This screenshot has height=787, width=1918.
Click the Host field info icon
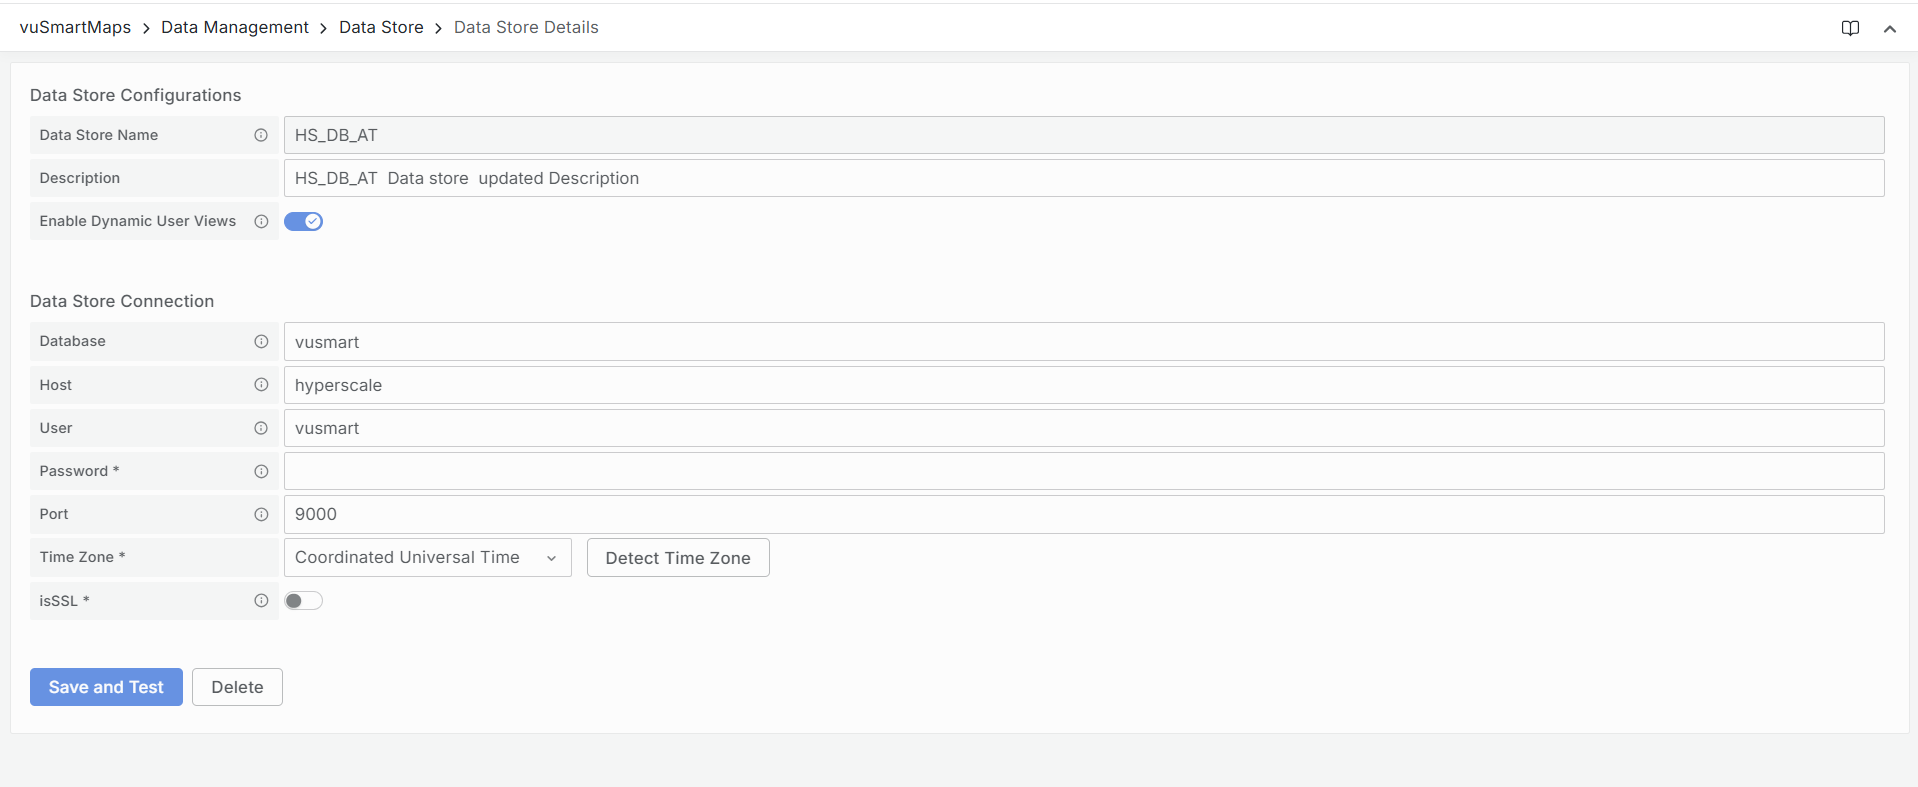[x=261, y=385]
